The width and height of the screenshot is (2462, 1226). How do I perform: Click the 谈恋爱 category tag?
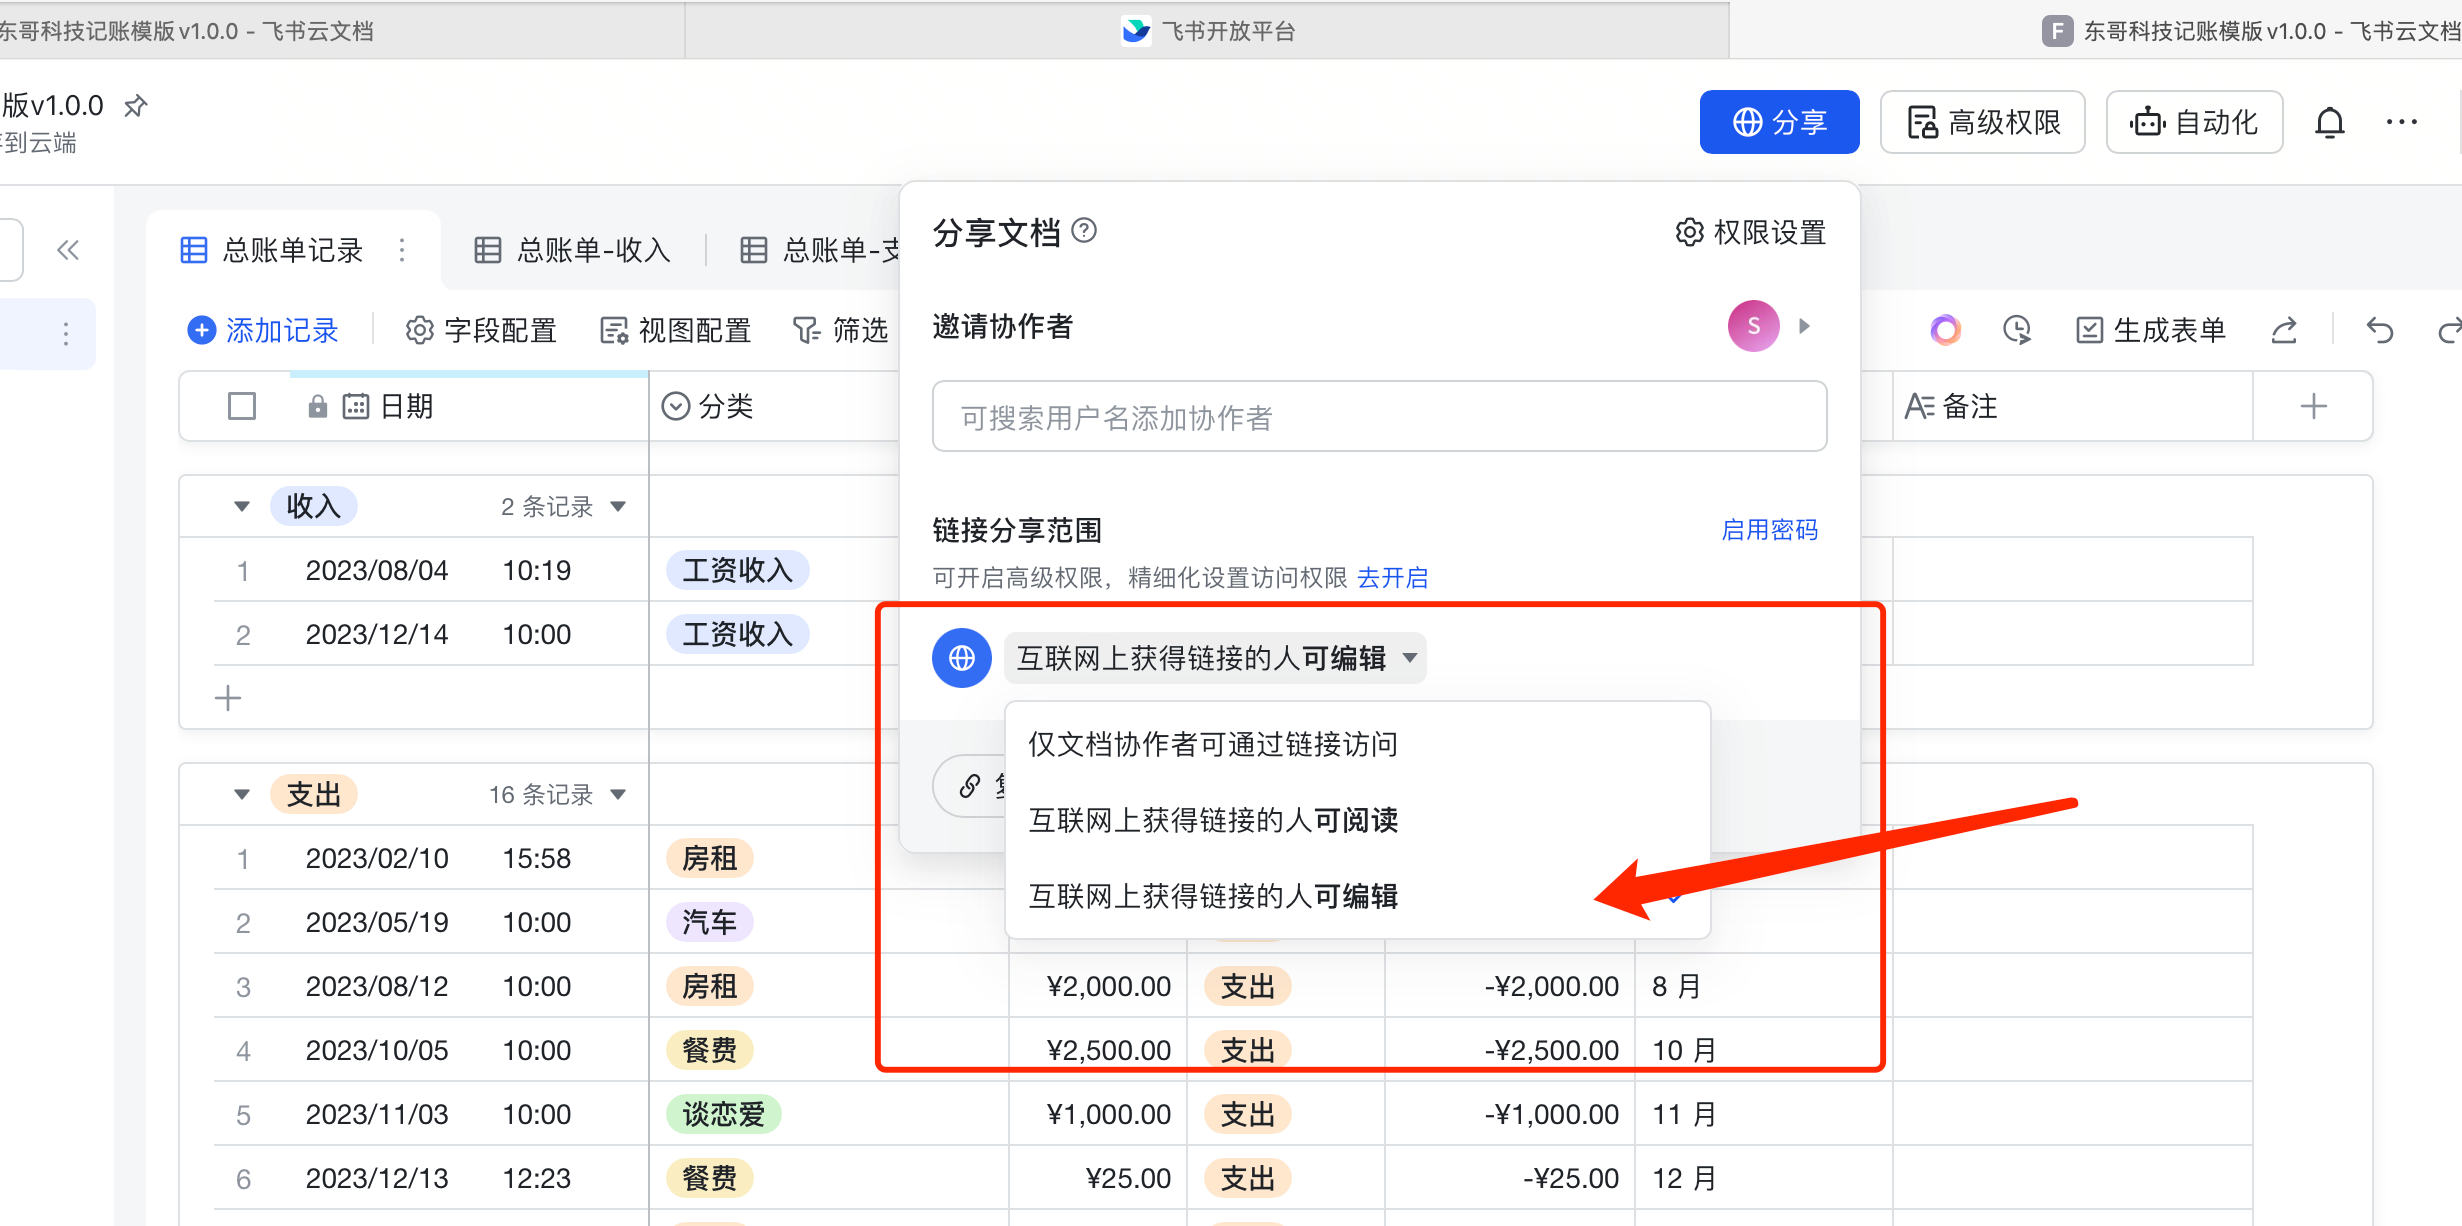point(724,1114)
